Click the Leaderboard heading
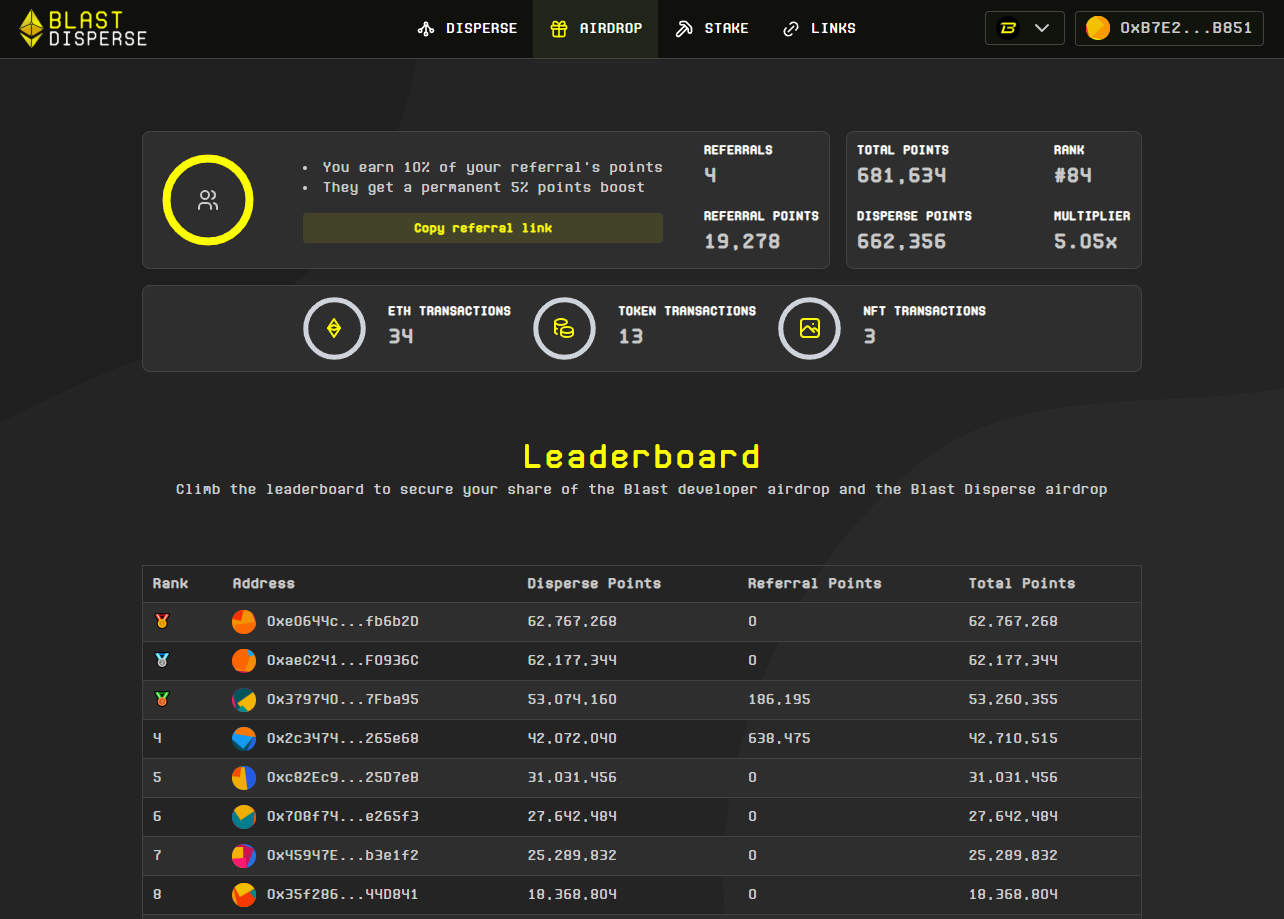The height and width of the screenshot is (919, 1284). click(642, 457)
